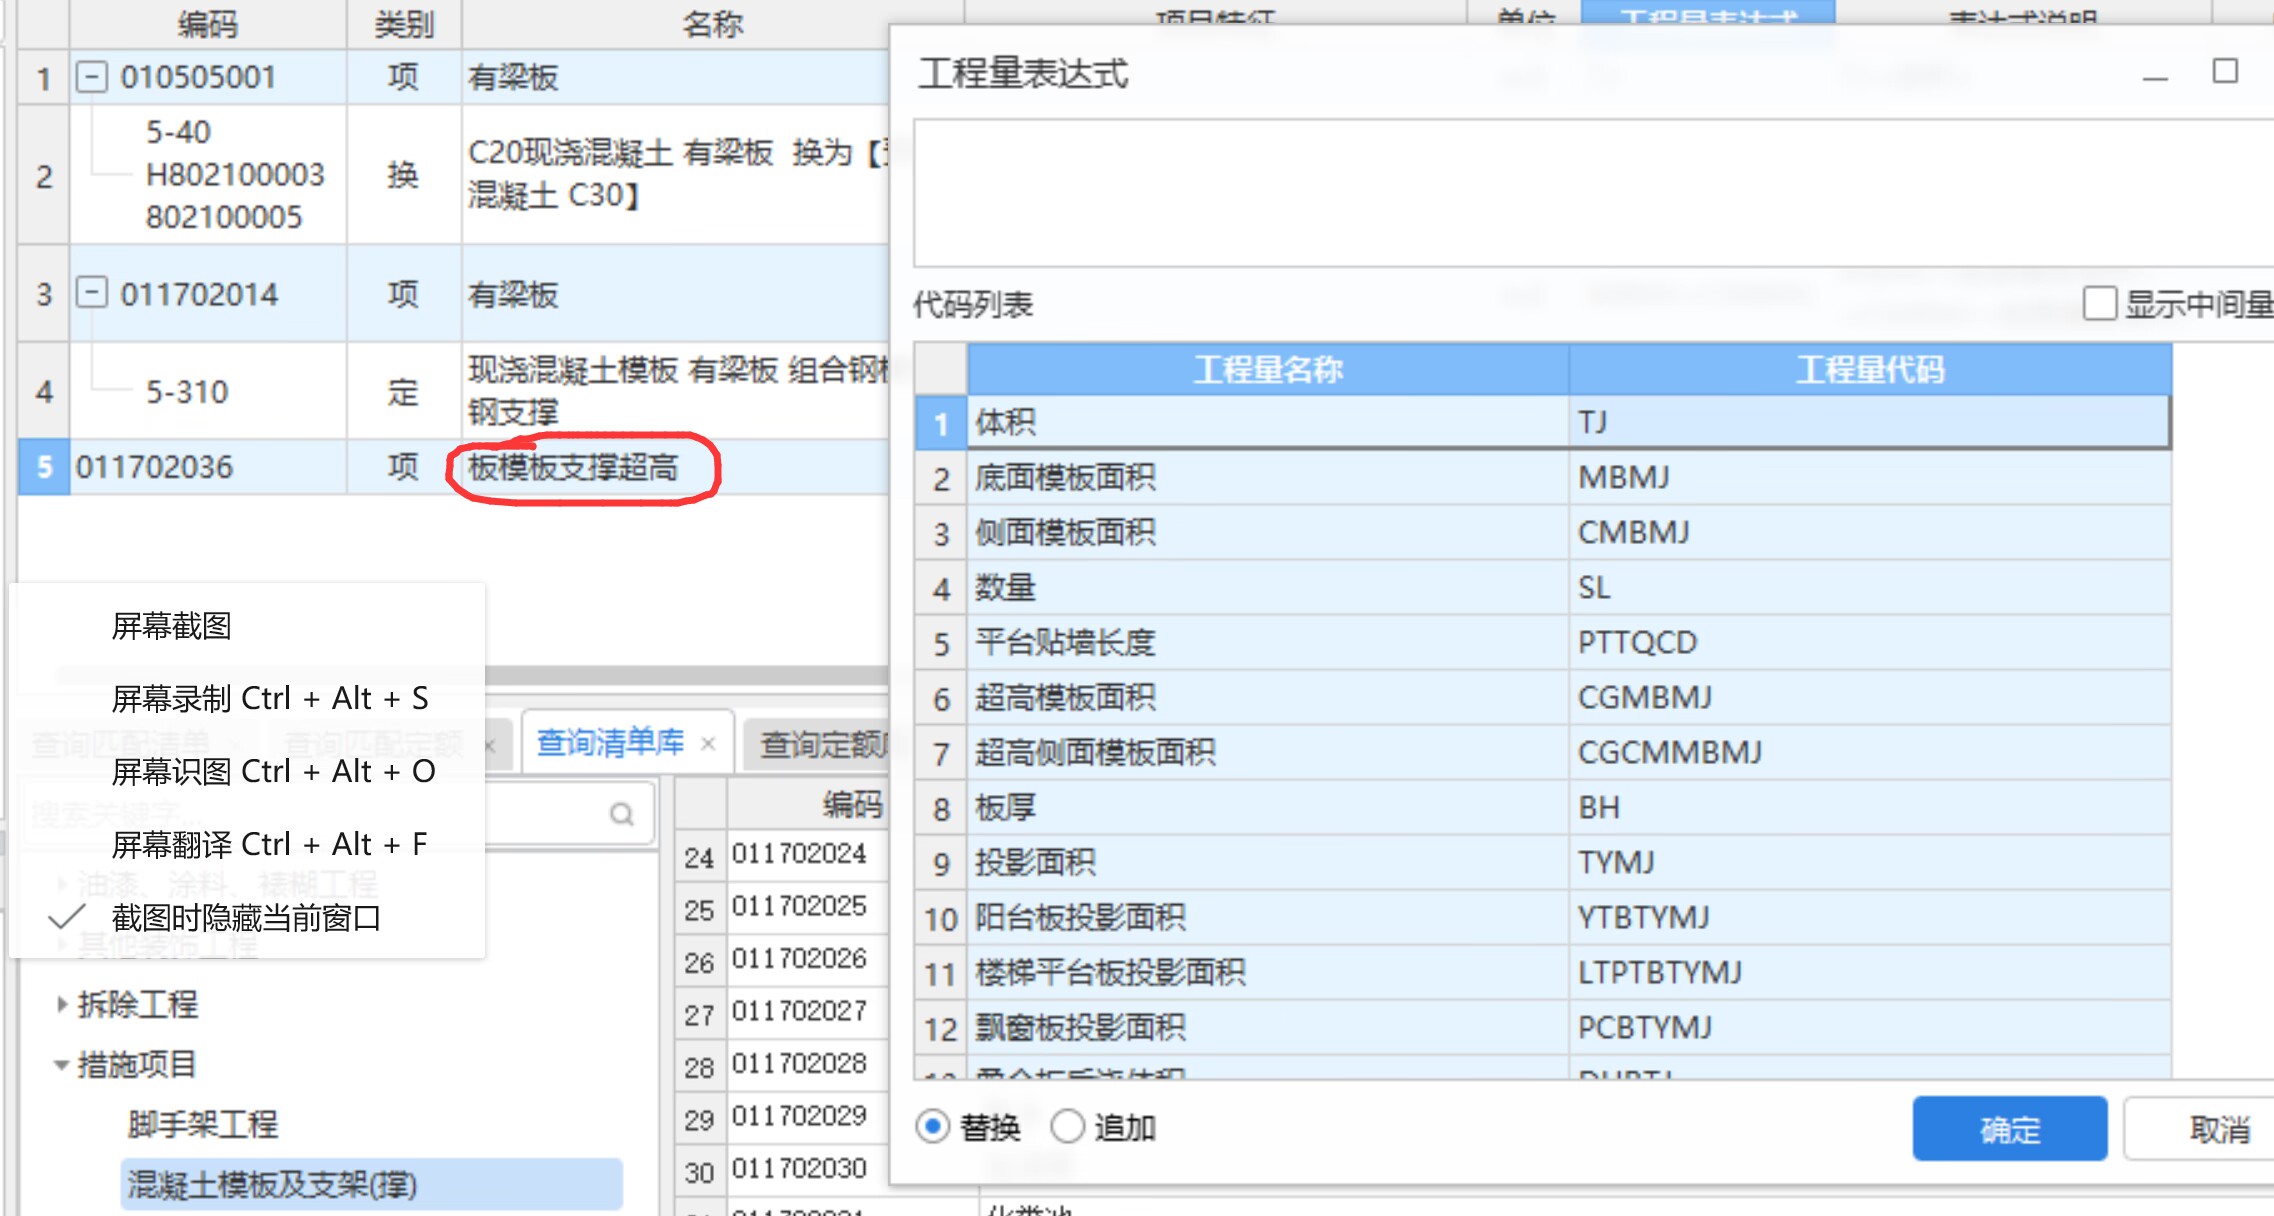Collapse the 010505001 row tree node
Screen dimensions: 2274x1216
92,77
